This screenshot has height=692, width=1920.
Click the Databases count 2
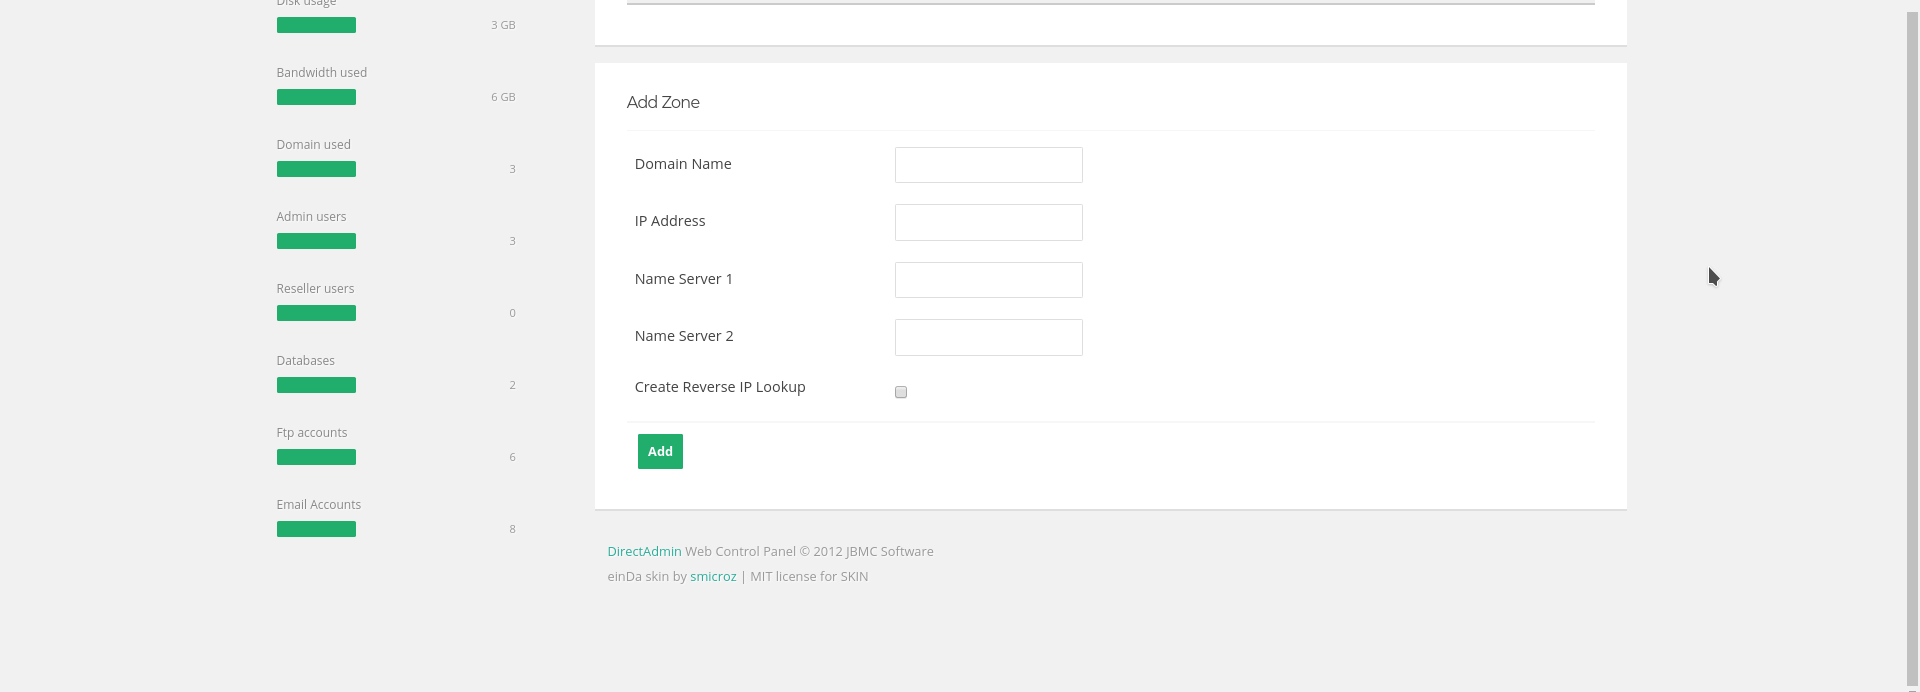[x=512, y=385]
